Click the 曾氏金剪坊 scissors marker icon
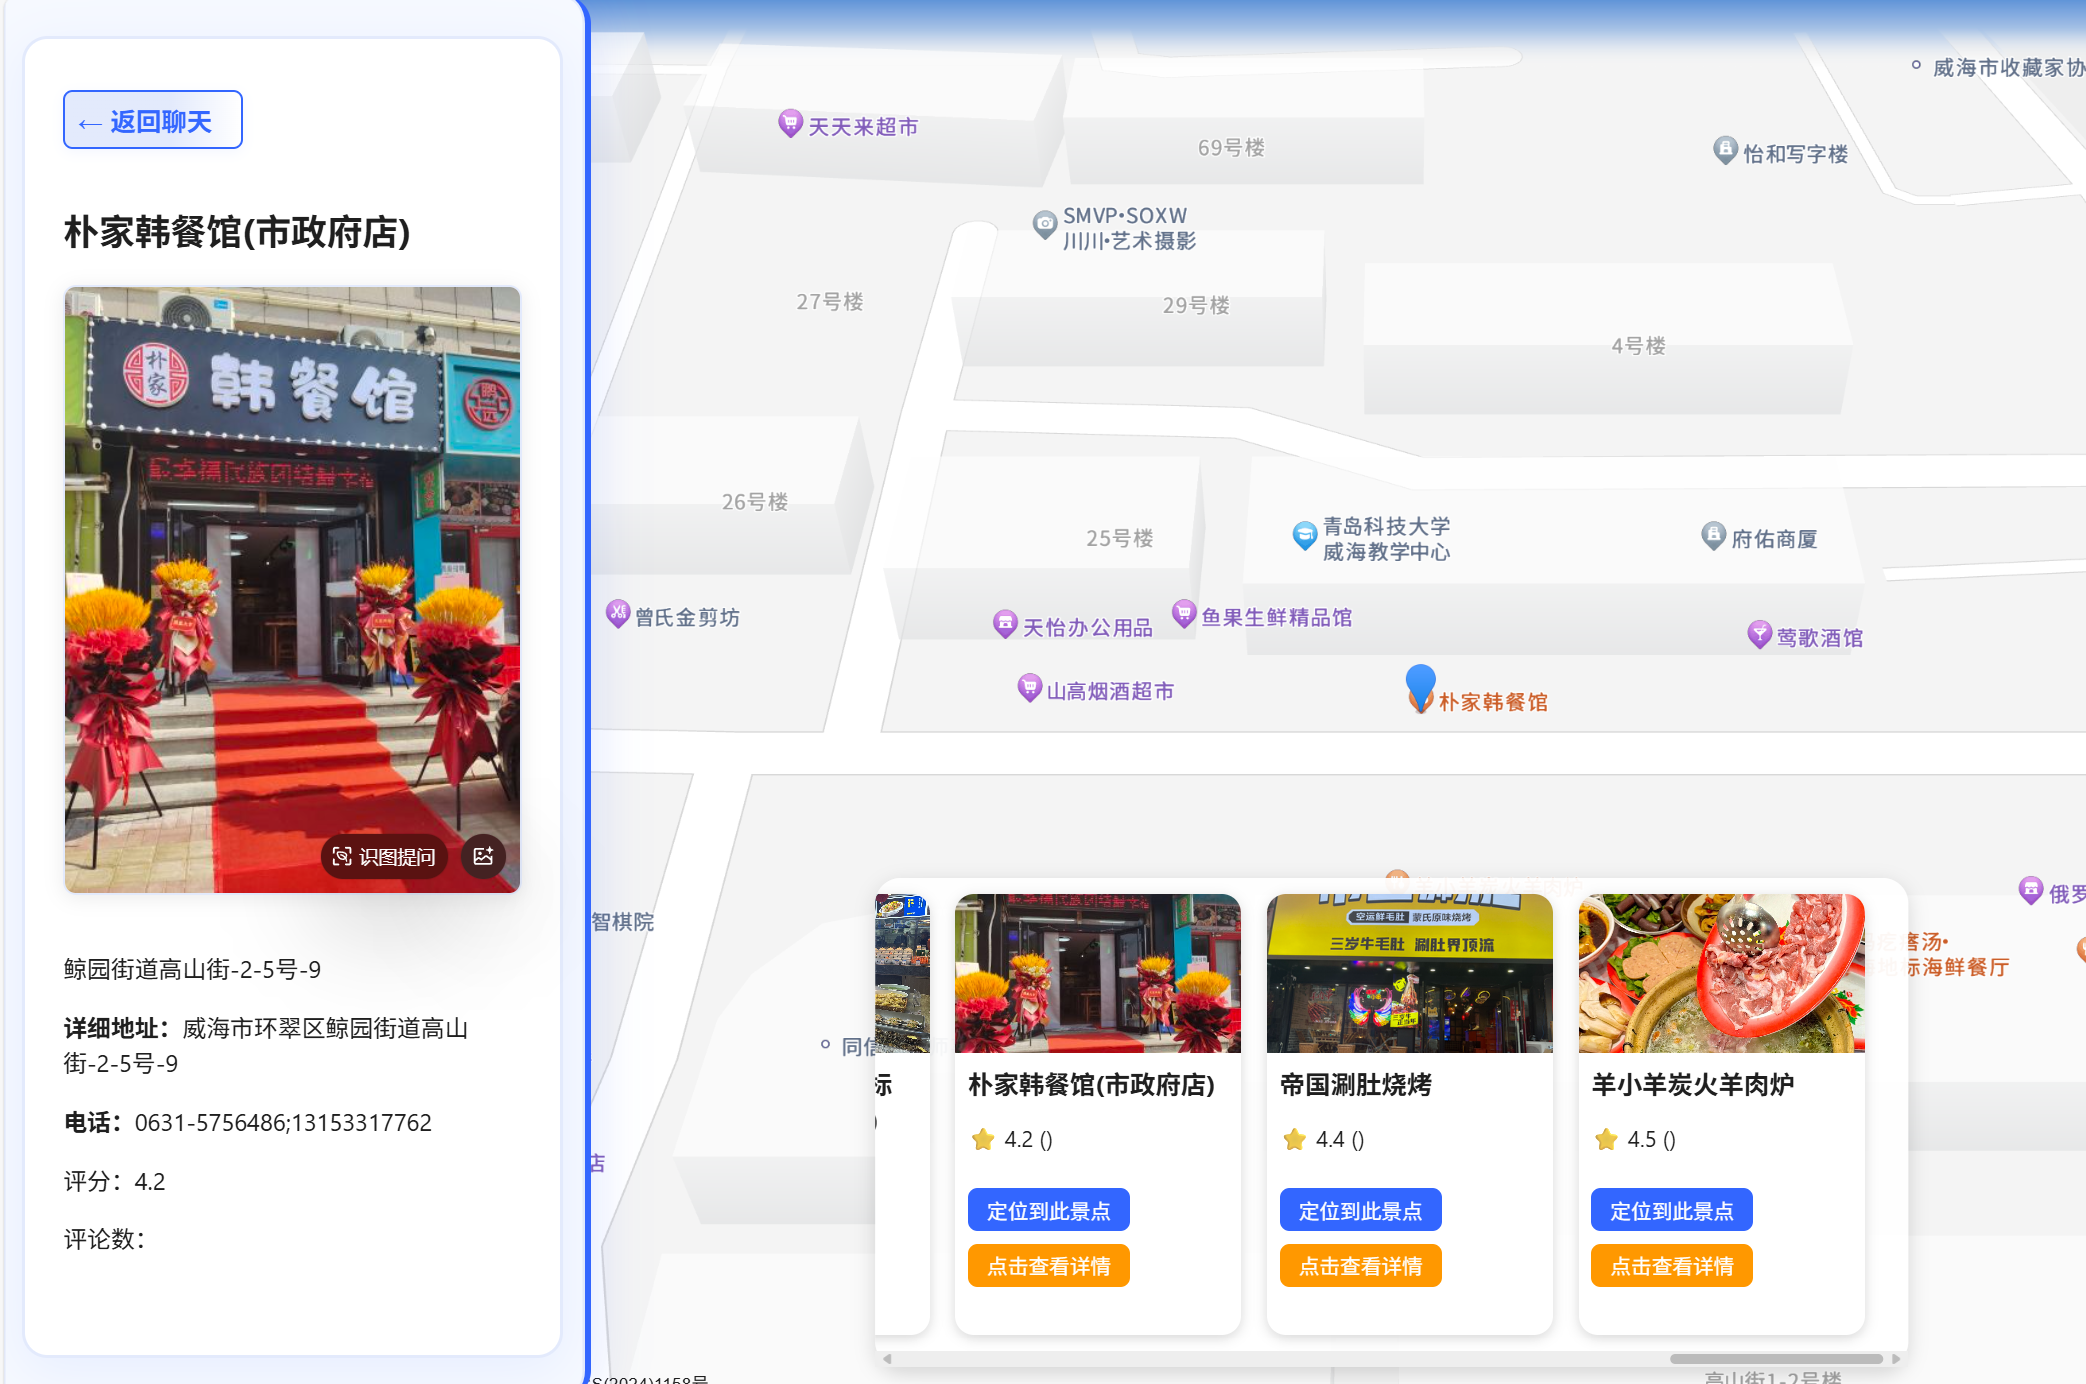2086x1384 pixels. 618,613
